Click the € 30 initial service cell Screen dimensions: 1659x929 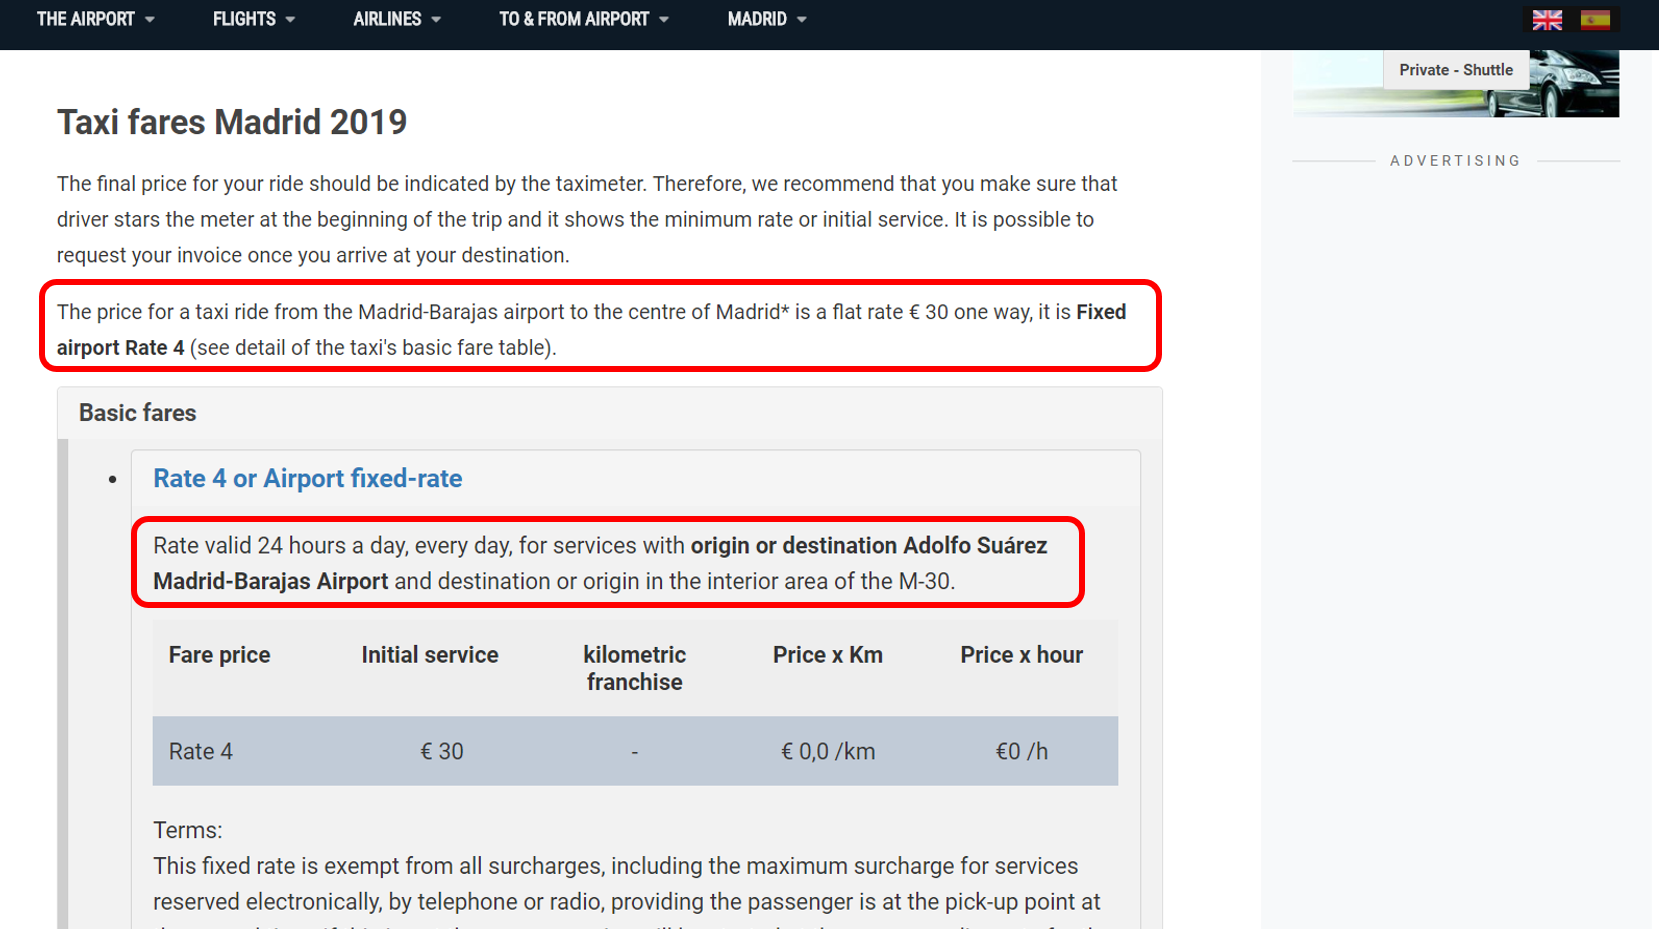[x=441, y=752]
